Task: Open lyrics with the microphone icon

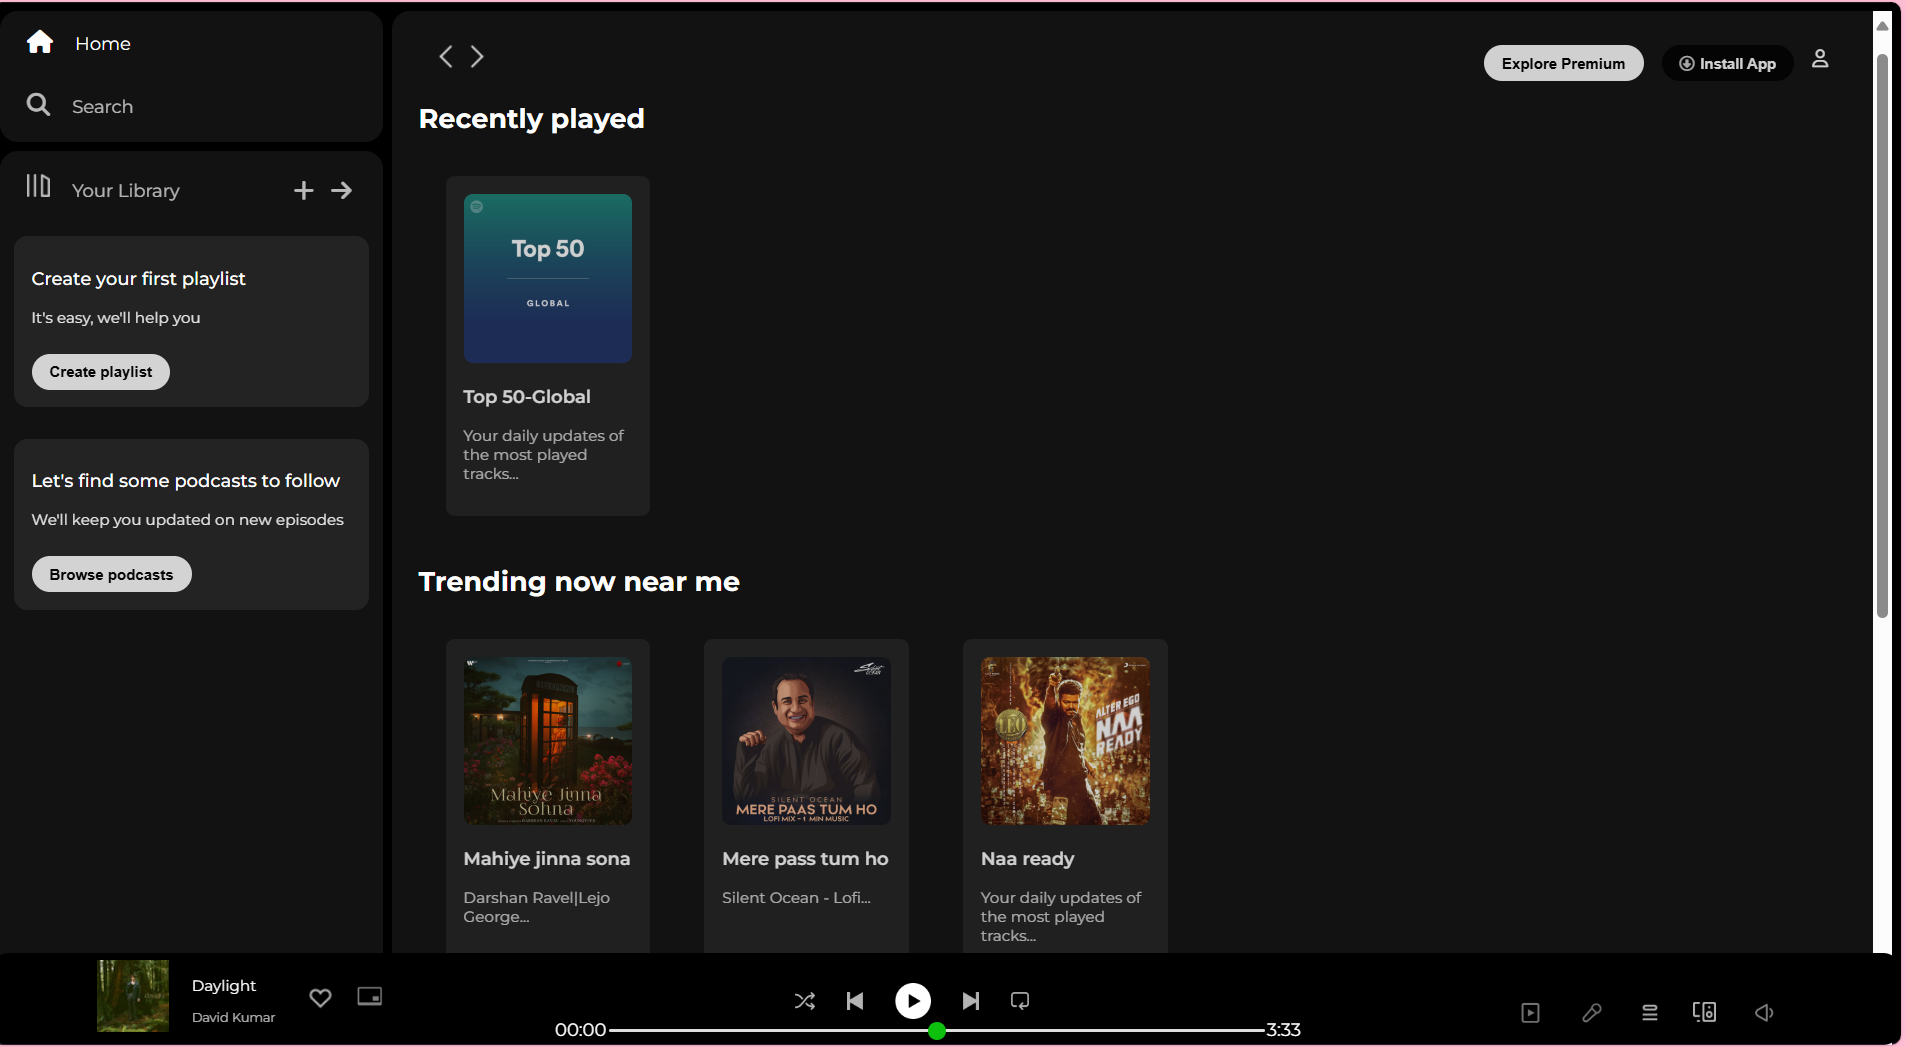Action: click(x=1592, y=1012)
